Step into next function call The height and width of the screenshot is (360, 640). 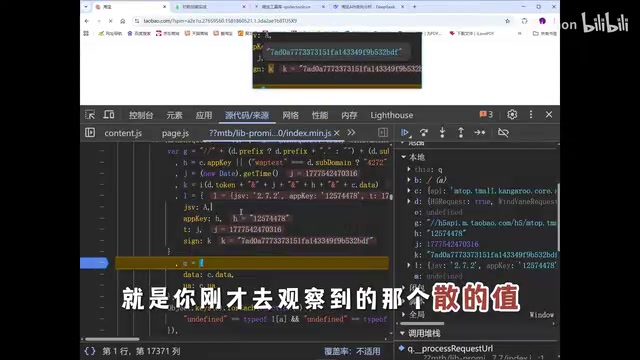(x=442, y=133)
